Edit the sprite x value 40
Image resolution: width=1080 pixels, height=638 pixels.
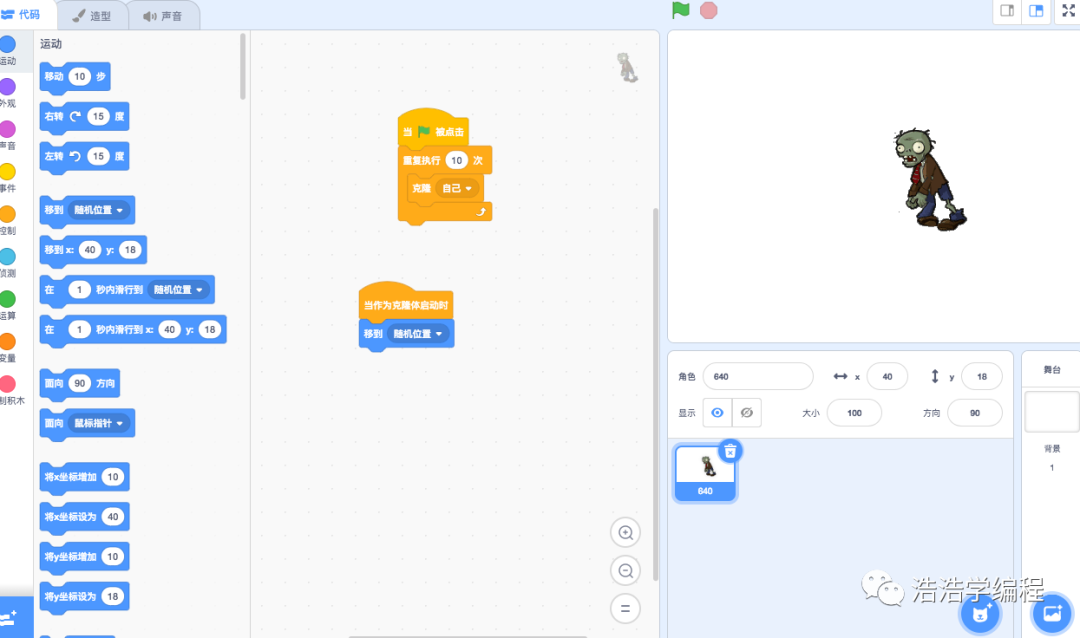887,377
